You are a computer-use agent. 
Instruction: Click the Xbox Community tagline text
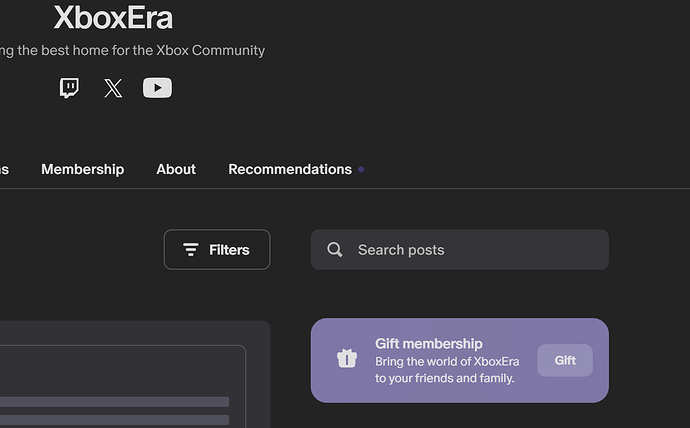click(x=132, y=51)
